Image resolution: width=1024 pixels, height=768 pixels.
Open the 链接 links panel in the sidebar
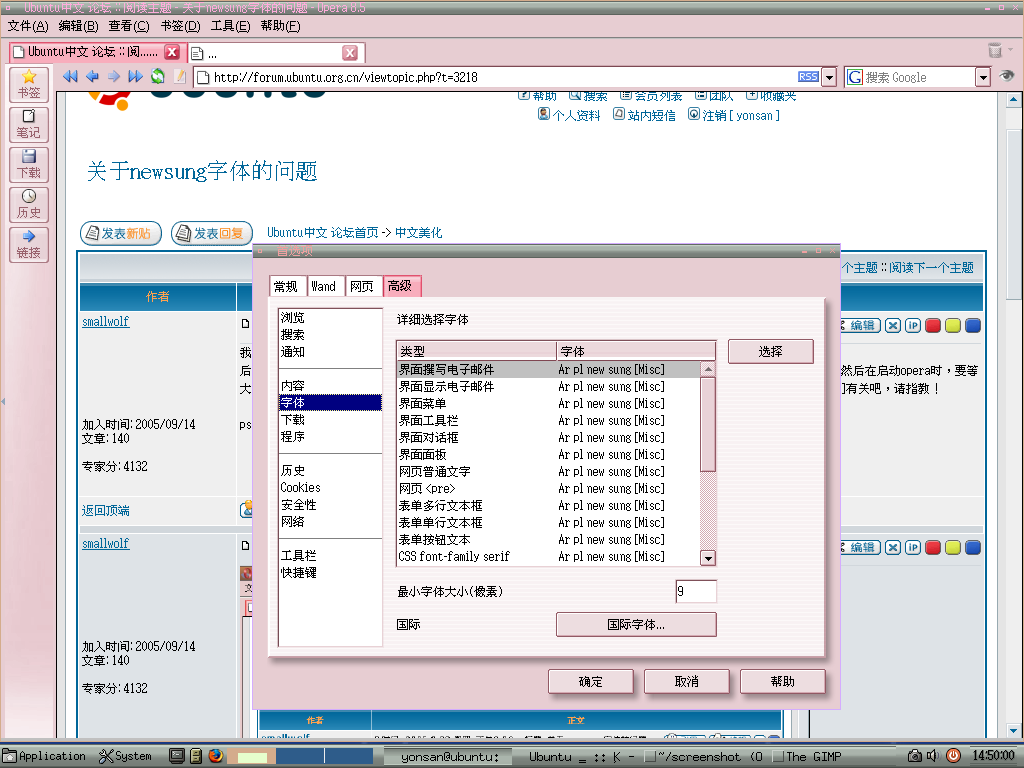point(29,245)
